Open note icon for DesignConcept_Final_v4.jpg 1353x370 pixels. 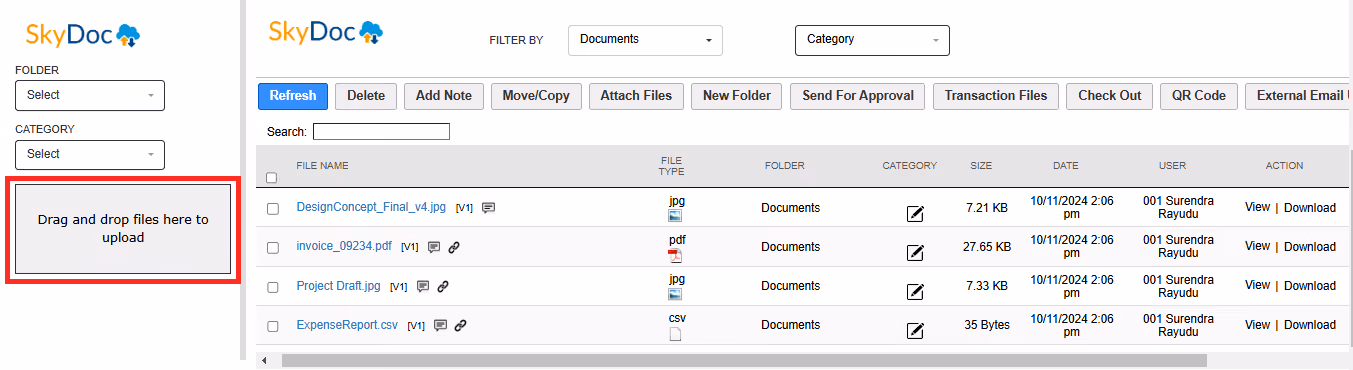pyautogui.click(x=489, y=208)
